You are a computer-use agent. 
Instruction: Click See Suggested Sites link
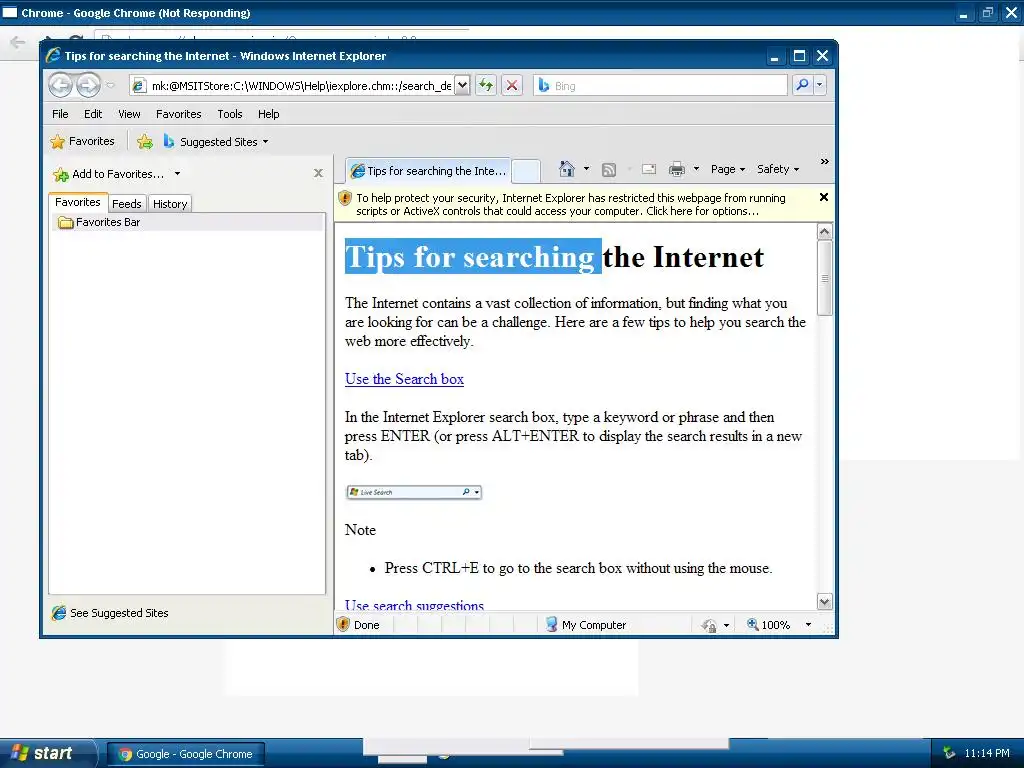click(110, 613)
